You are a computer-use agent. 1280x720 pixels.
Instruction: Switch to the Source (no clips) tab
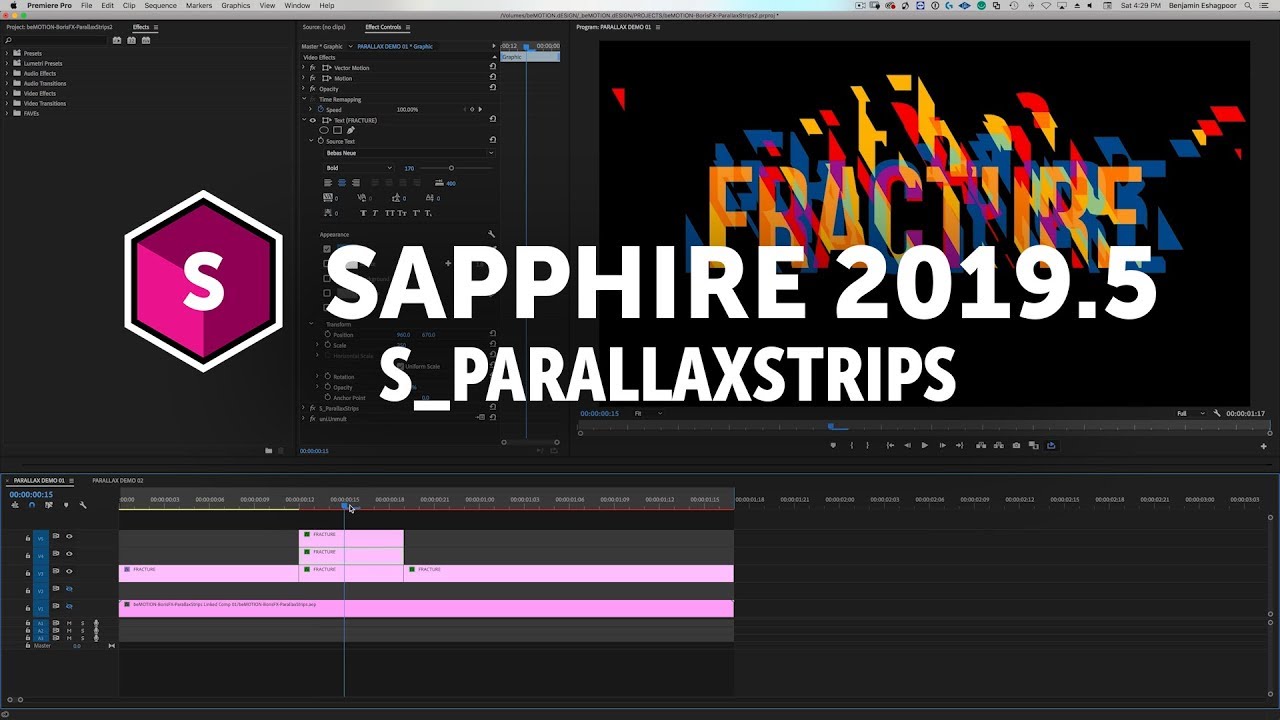coord(324,27)
